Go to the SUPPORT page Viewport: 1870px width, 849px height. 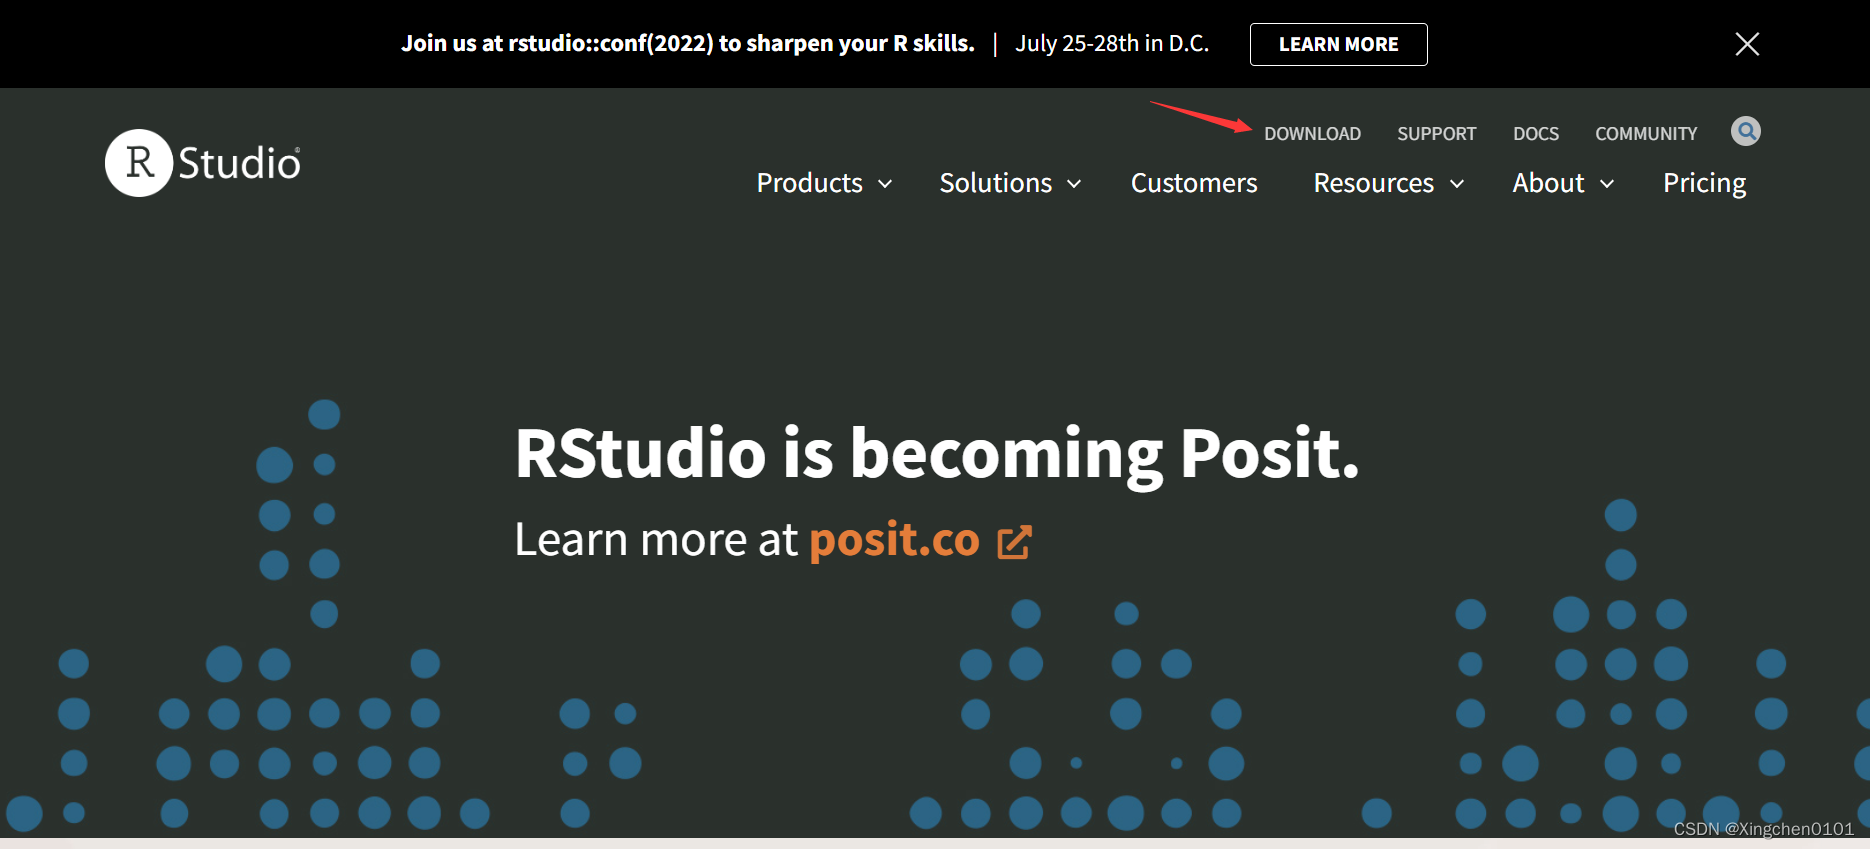(1436, 134)
